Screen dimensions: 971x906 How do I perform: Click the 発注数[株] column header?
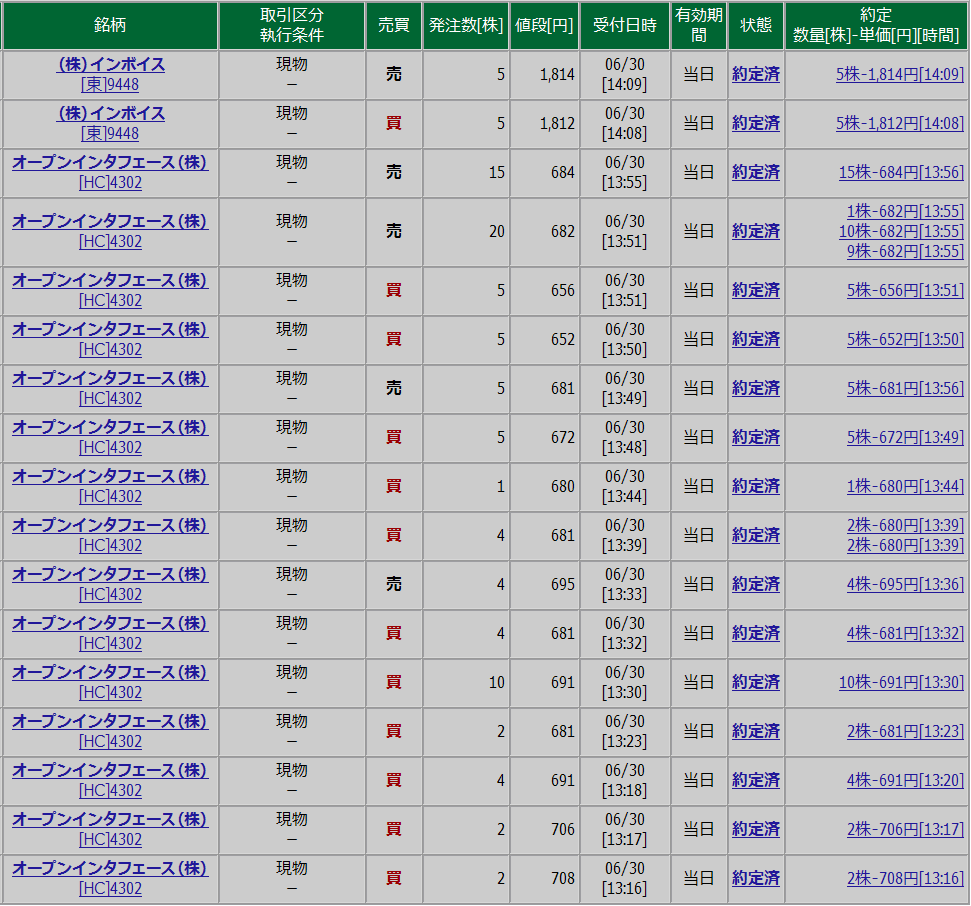click(x=466, y=25)
